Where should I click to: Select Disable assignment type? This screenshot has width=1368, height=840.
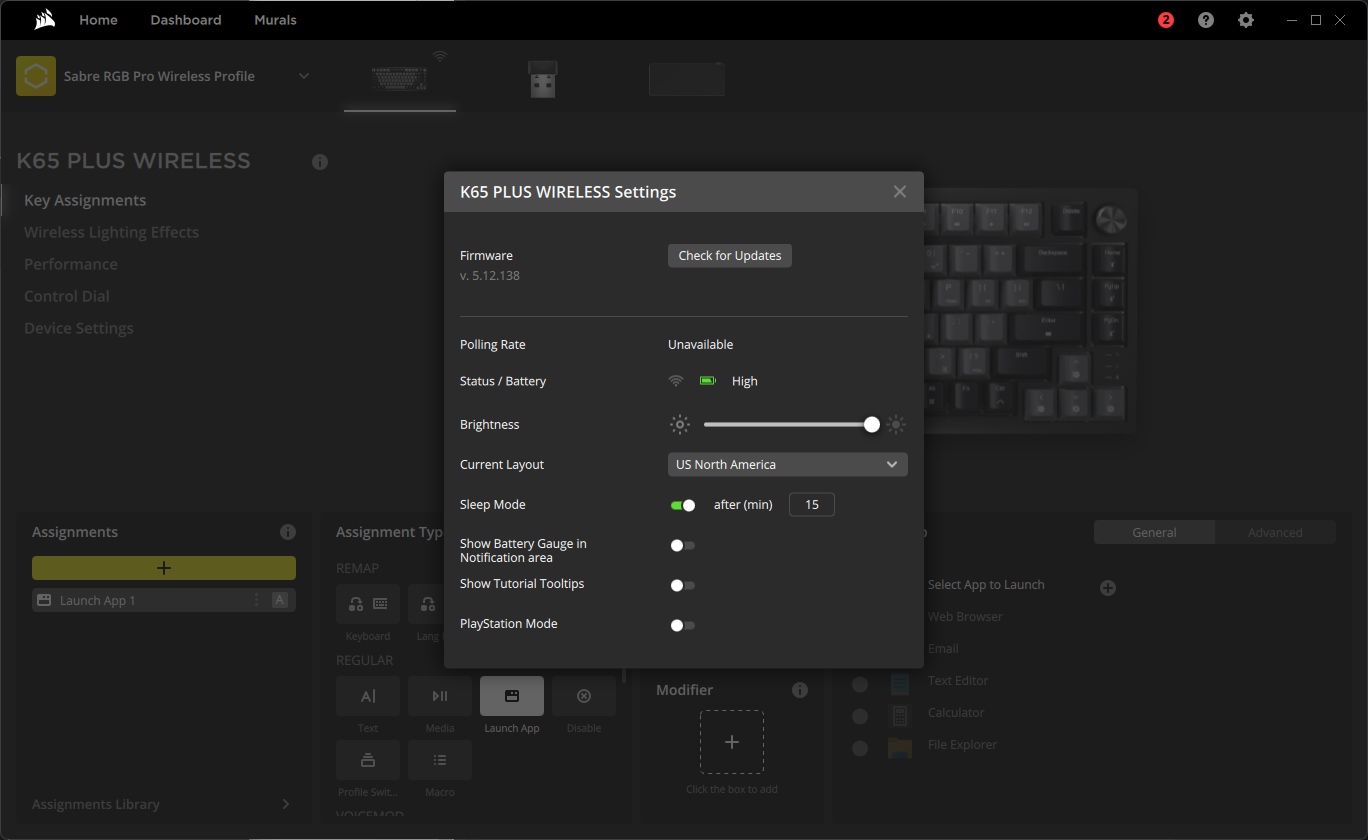pyautogui.click(x=584, y=696)
